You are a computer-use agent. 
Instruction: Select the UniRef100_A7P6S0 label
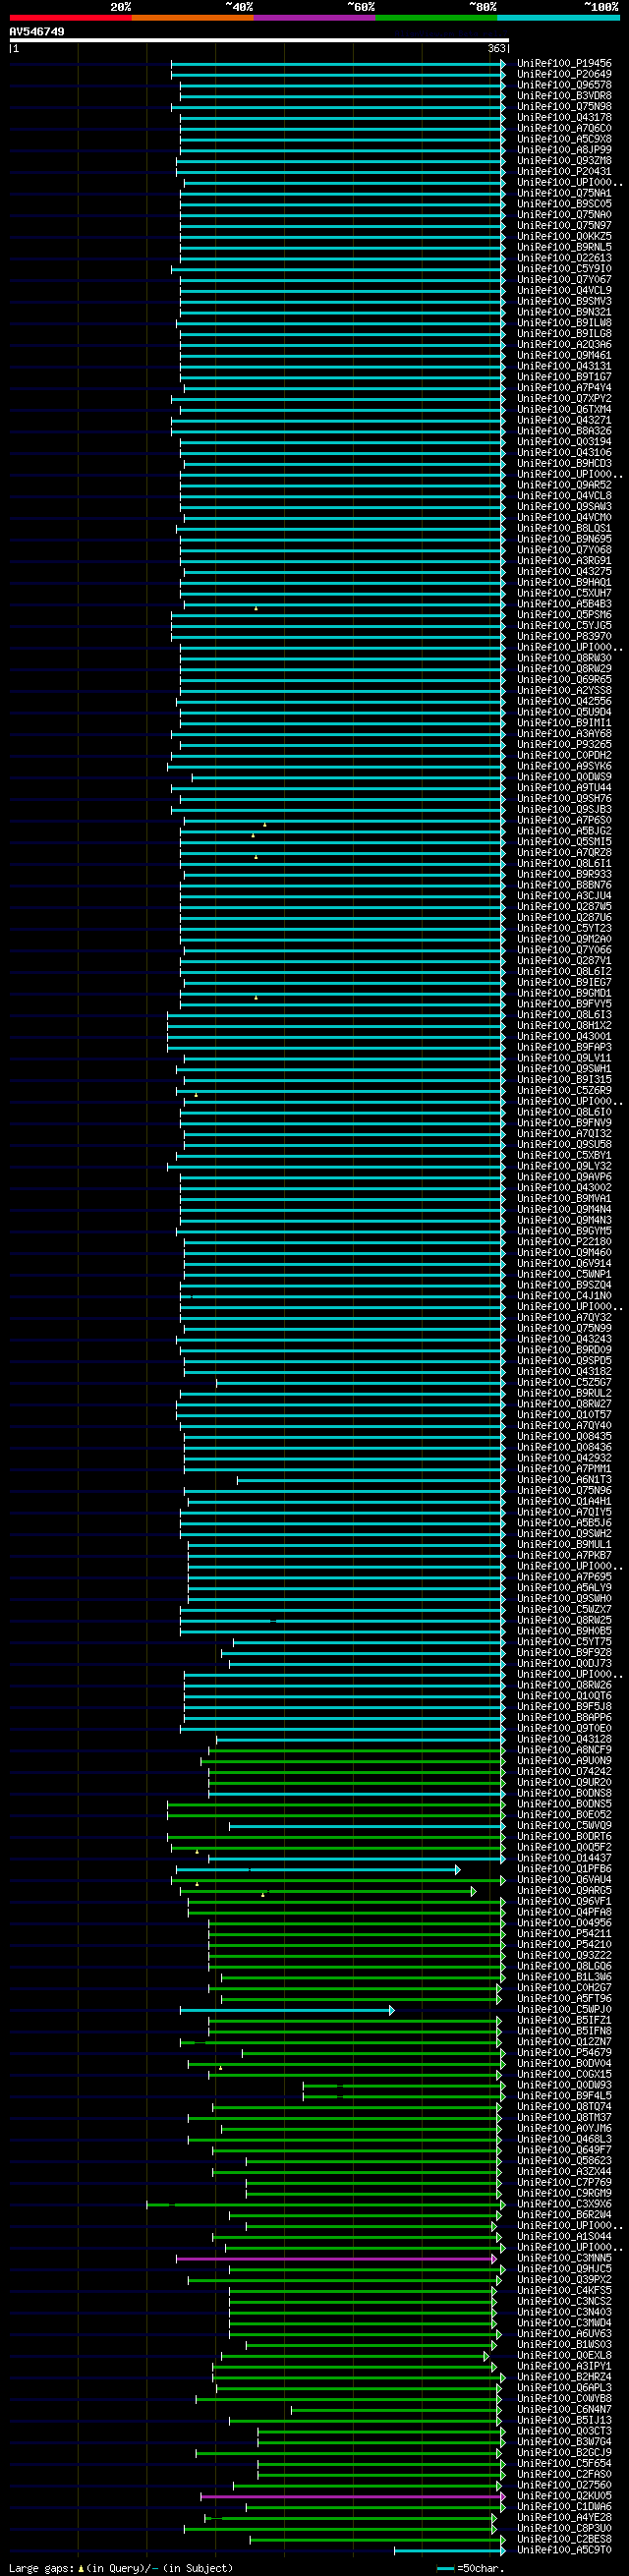click(564, 821)
